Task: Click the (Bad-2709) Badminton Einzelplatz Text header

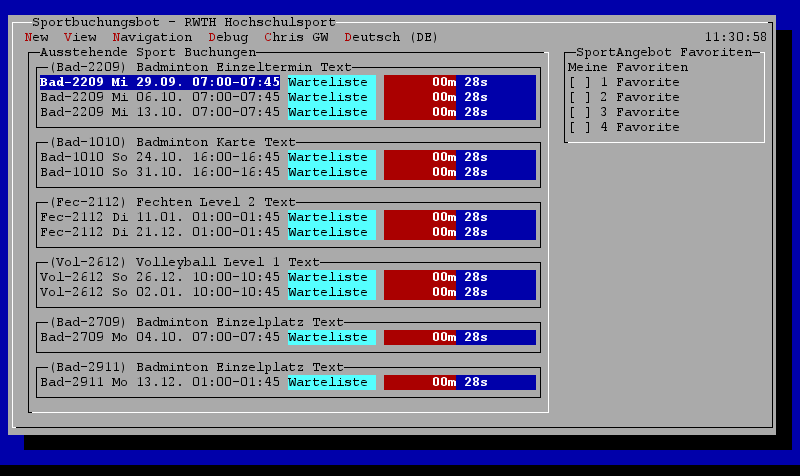Action: (x=196, y=322)
